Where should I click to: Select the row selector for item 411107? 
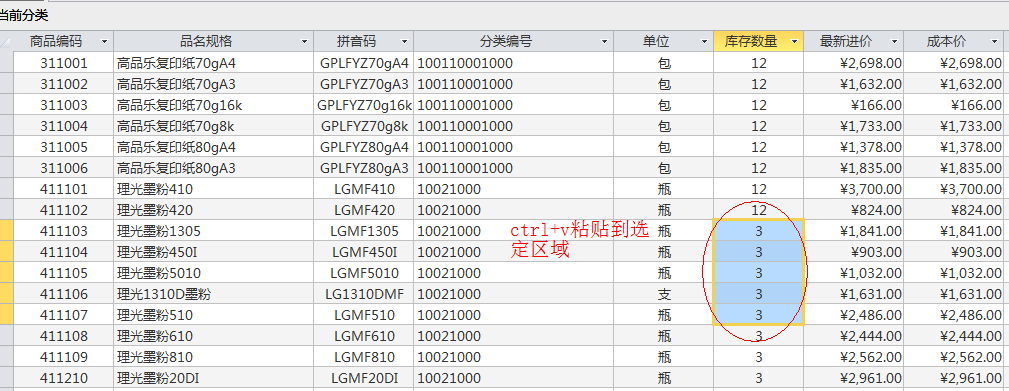[6, 315]
